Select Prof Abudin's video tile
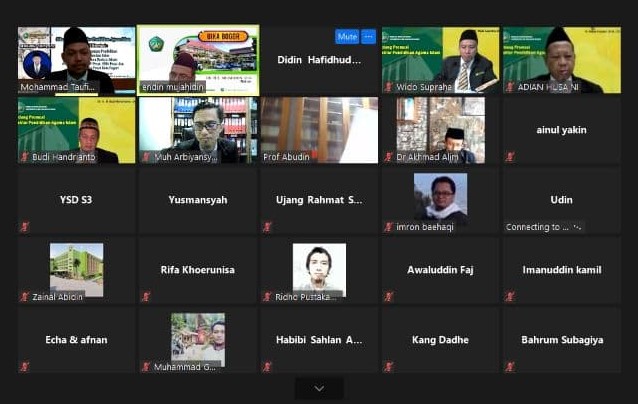The height and width of the screenshot is (404, 638). (x=319, y=128)
